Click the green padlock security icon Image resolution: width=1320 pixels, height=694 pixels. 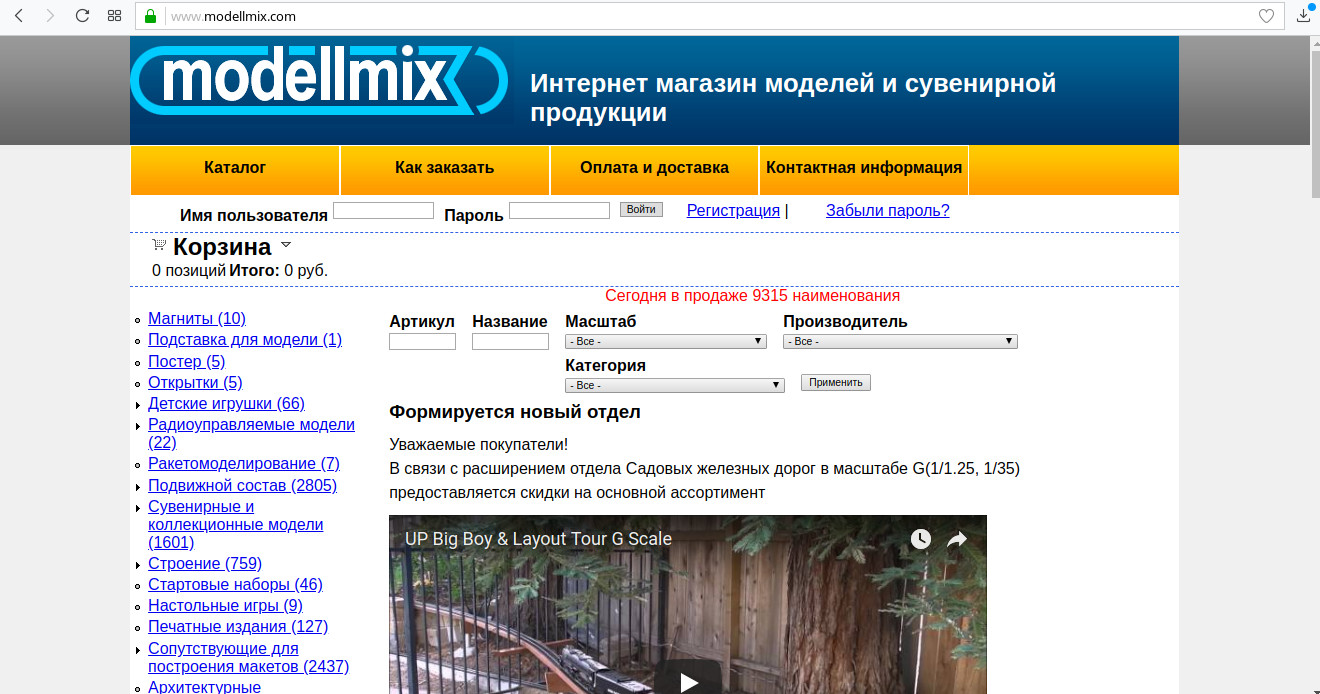tap(151, 16)
